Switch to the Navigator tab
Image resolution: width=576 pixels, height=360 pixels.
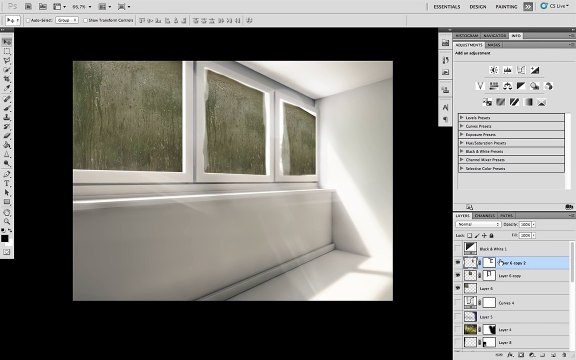(x=494, y=36)
